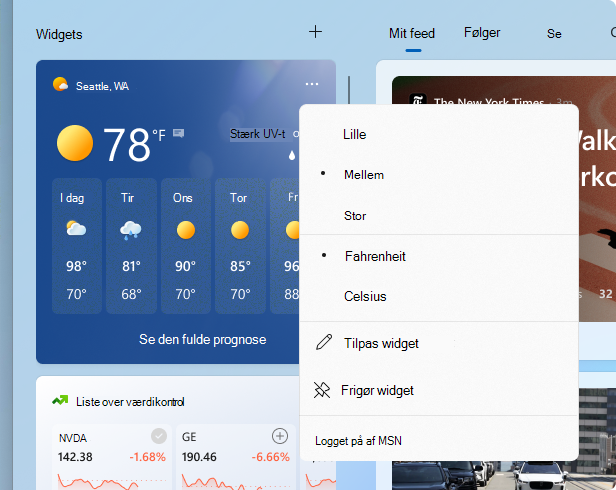Click the GE price sparkline chart
The image size is (616, 490).
(236, 481)
